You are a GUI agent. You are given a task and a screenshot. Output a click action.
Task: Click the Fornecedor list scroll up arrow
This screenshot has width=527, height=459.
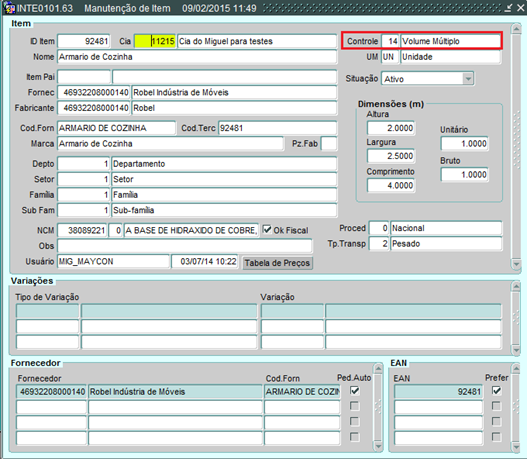point(378,369)
